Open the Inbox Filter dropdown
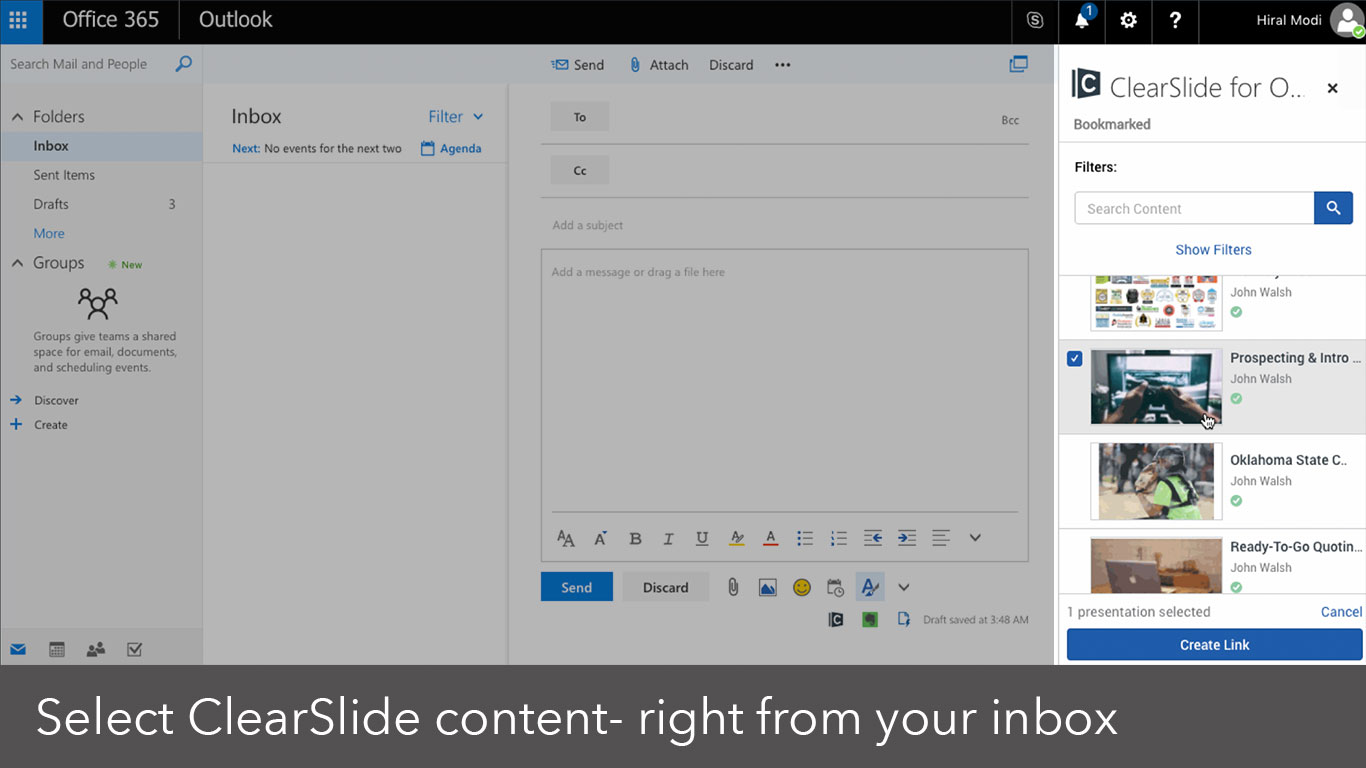This screenshot has height=768, width=1366. 456,117
